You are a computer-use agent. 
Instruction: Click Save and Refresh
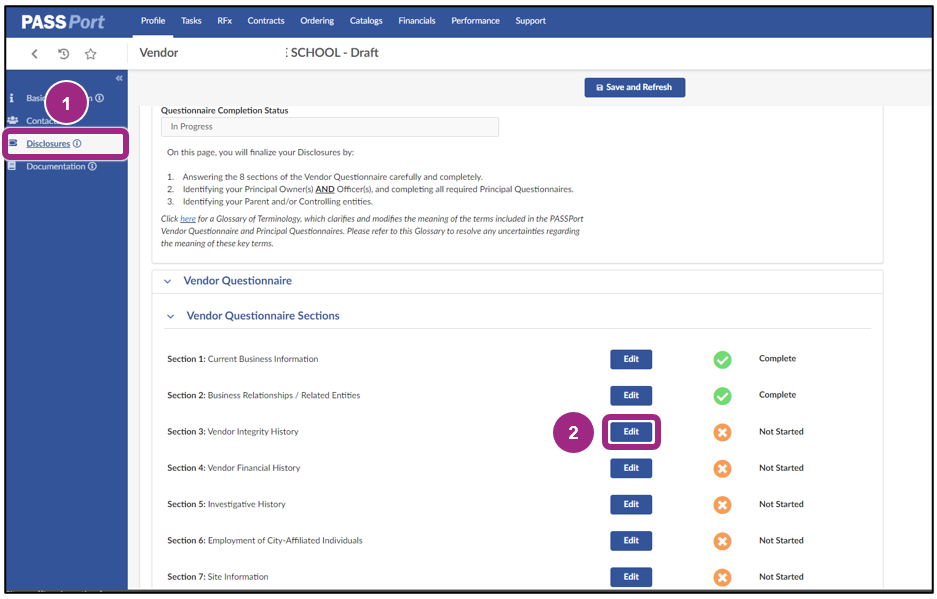coord(634,87)
